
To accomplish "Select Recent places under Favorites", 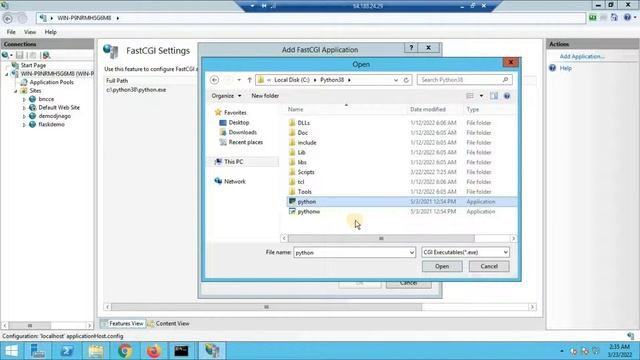I will [245, 142].
